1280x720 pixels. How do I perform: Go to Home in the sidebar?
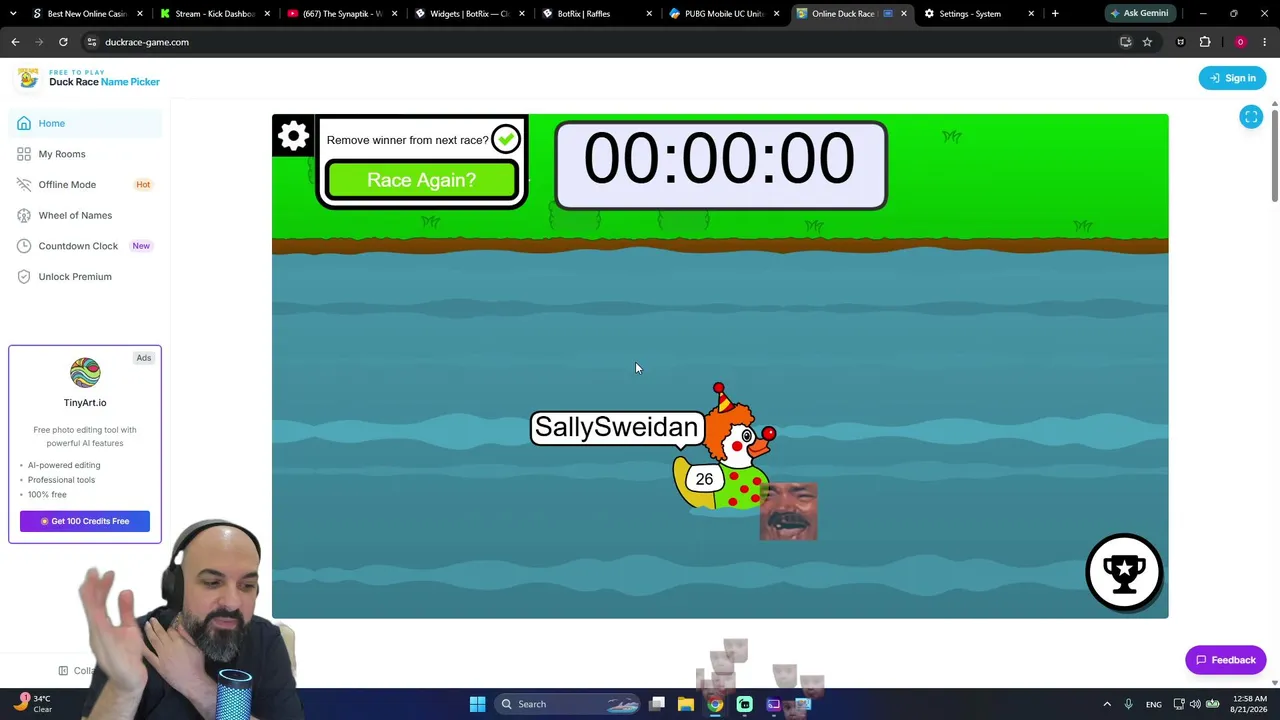pos(85,123)
